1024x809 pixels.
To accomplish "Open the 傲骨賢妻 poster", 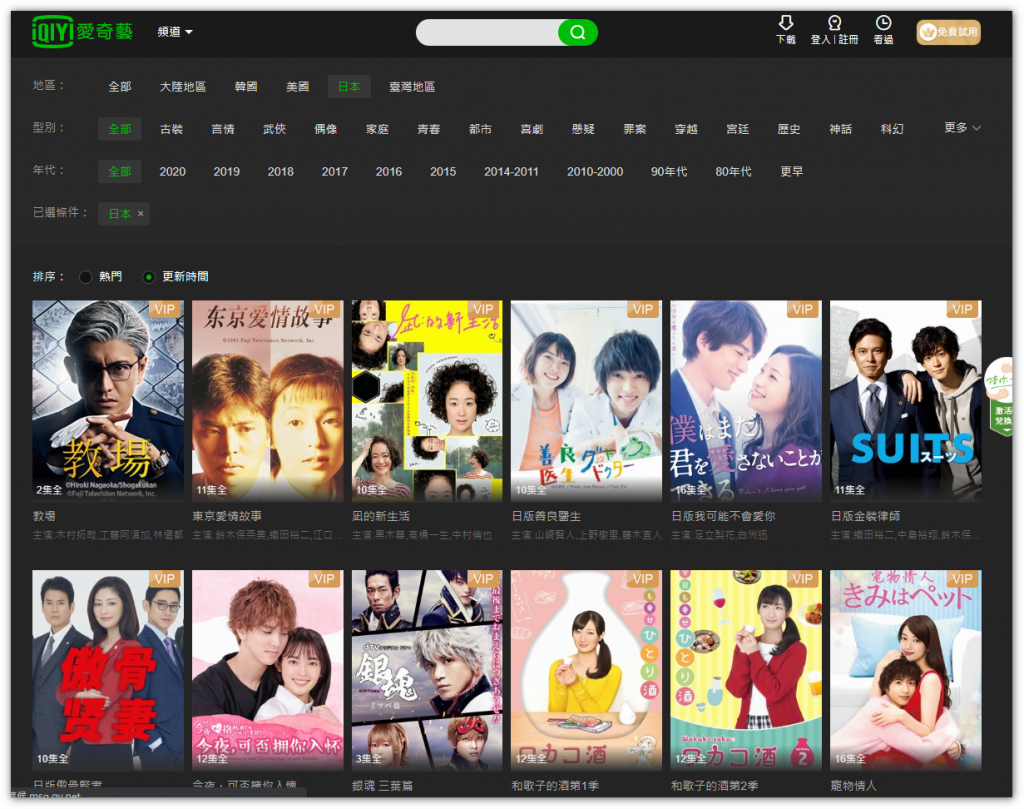I will (108, 671).
